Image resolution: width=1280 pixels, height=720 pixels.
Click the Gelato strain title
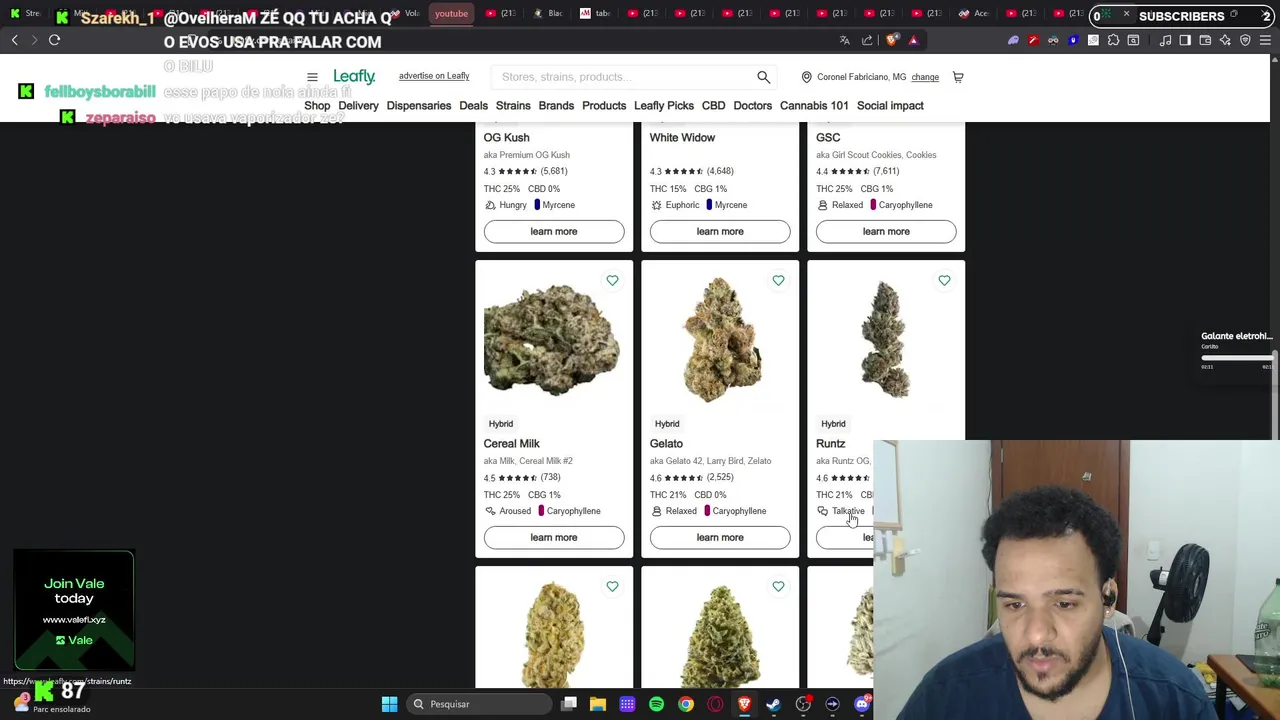click(x=666, y=444)
